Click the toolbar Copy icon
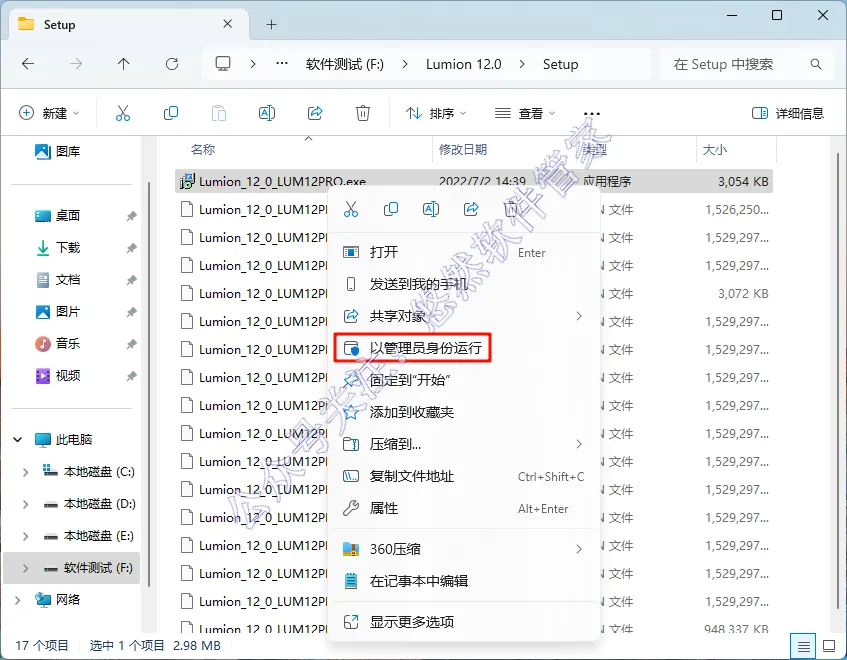Viewport: 847px width, 660px height. pyautogui.click(x=171, y=113)
